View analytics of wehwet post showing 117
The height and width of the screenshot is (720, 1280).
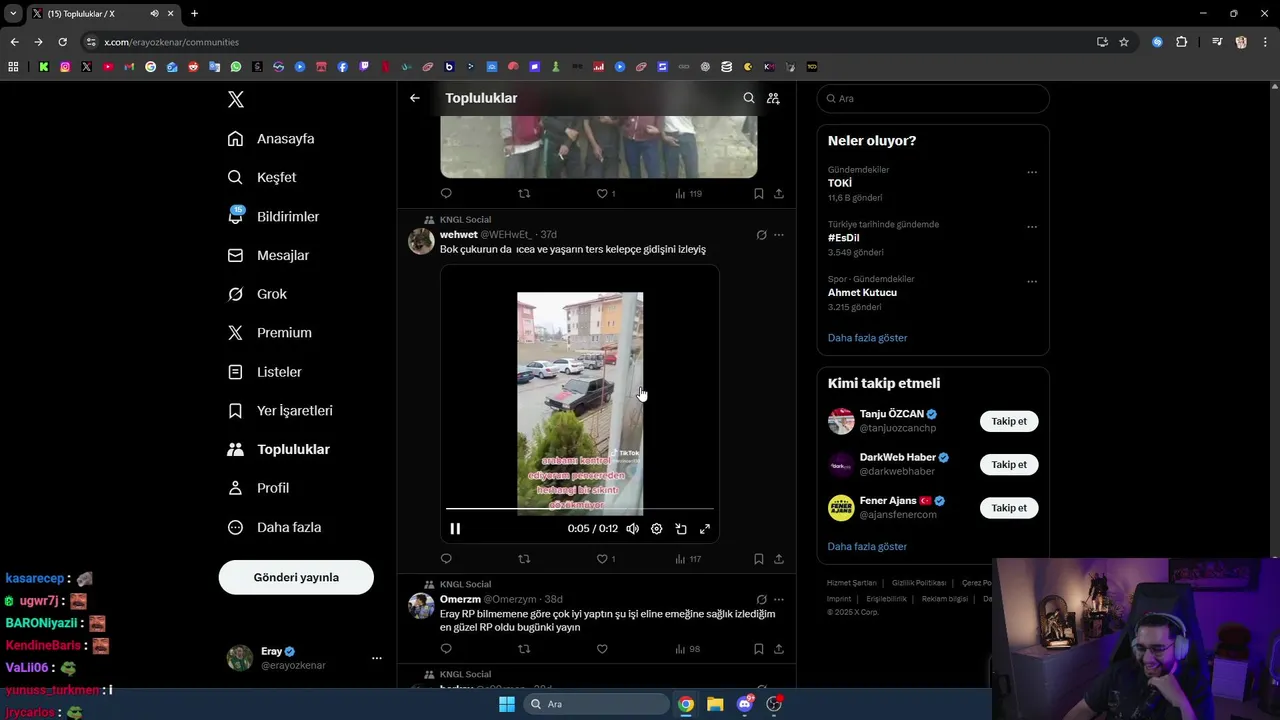(688, 559)
